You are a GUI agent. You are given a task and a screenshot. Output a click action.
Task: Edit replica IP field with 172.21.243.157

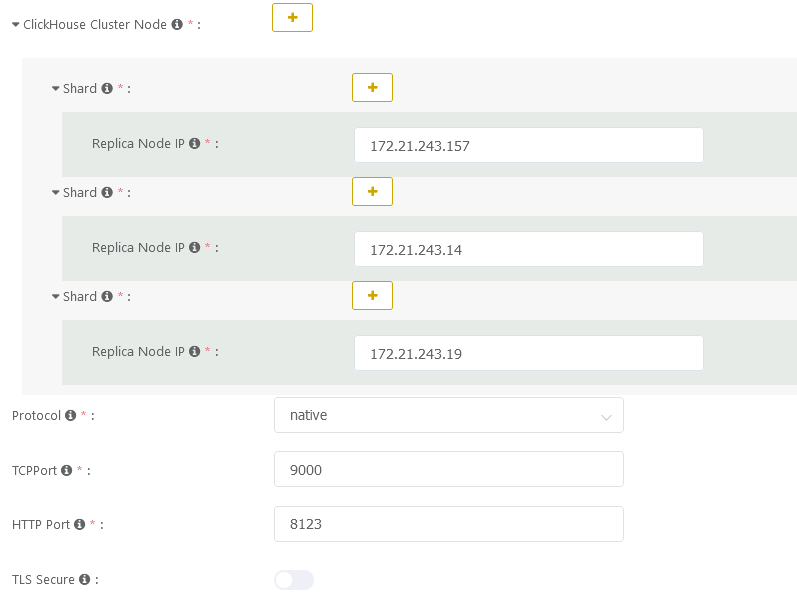(x=529, y=145)
